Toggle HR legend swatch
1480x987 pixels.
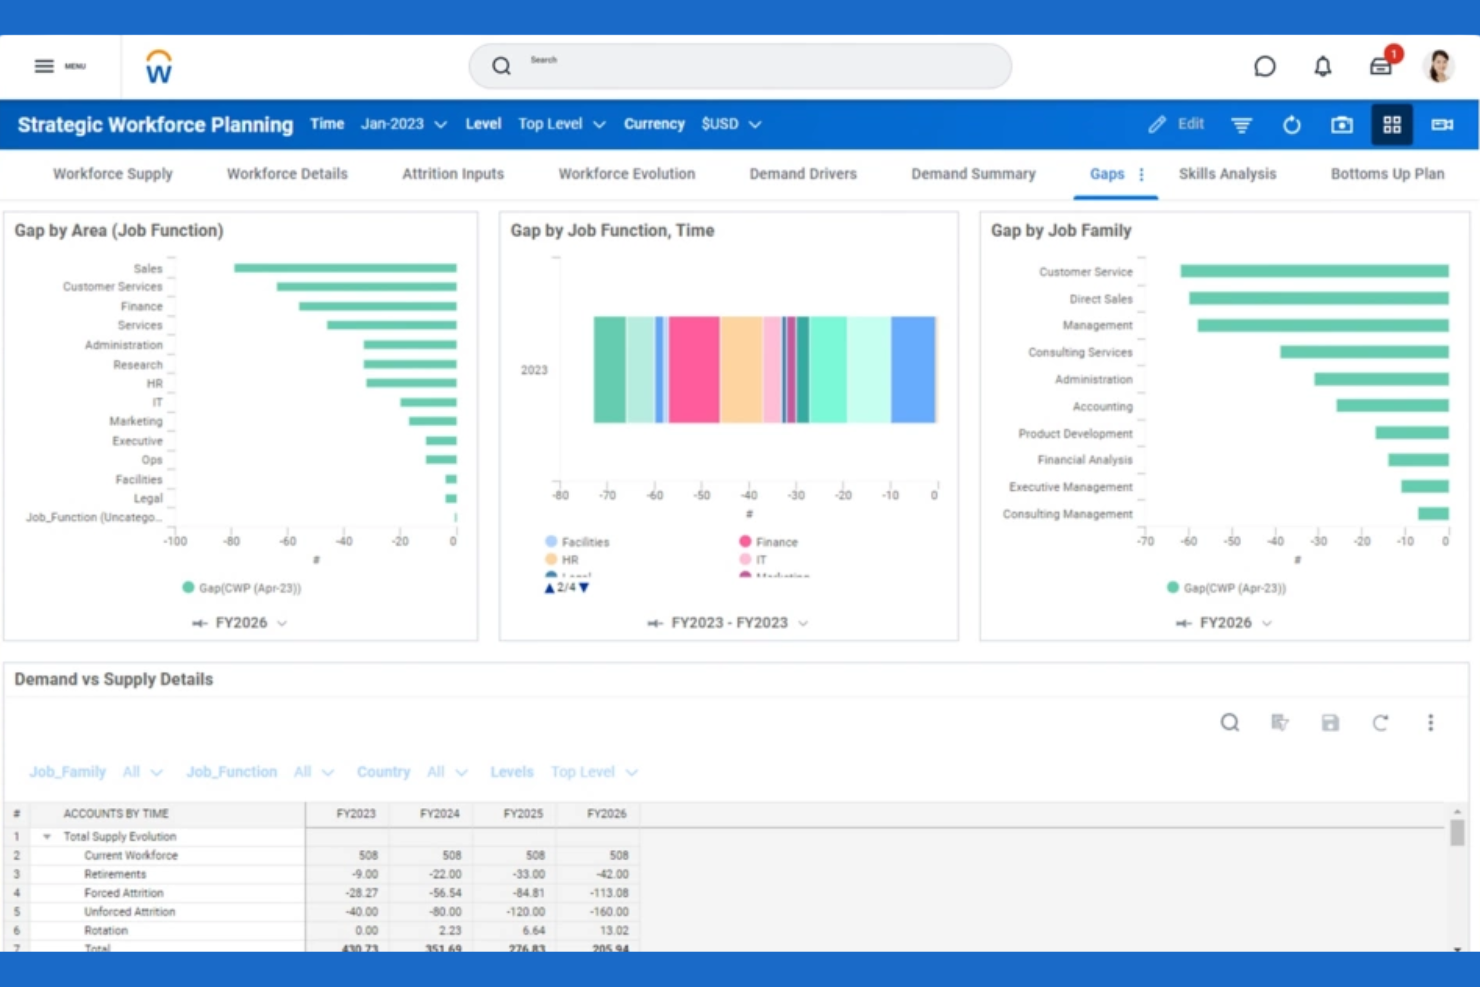tap(551, 559)
